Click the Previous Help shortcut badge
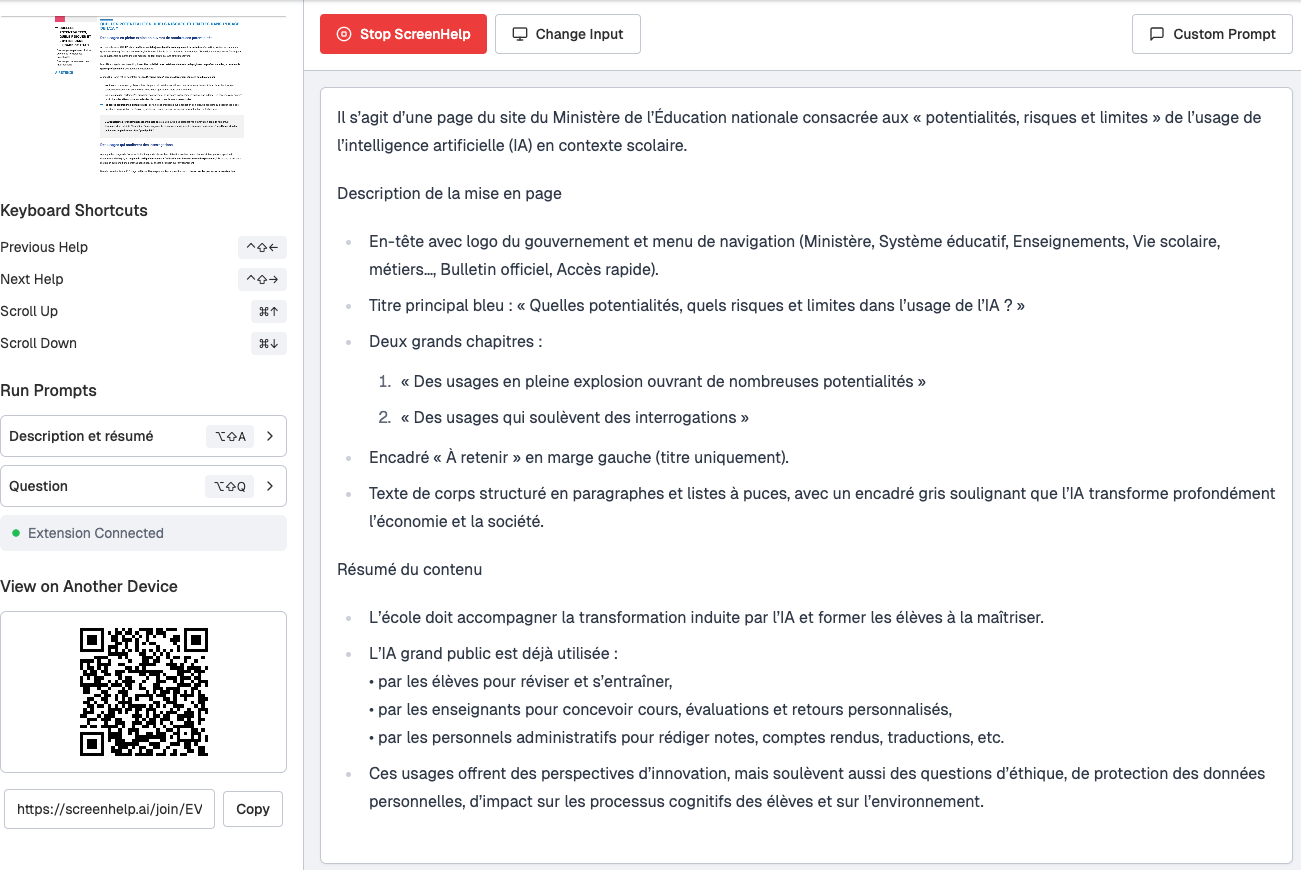The image size is (1301, 870). point(262,247)
